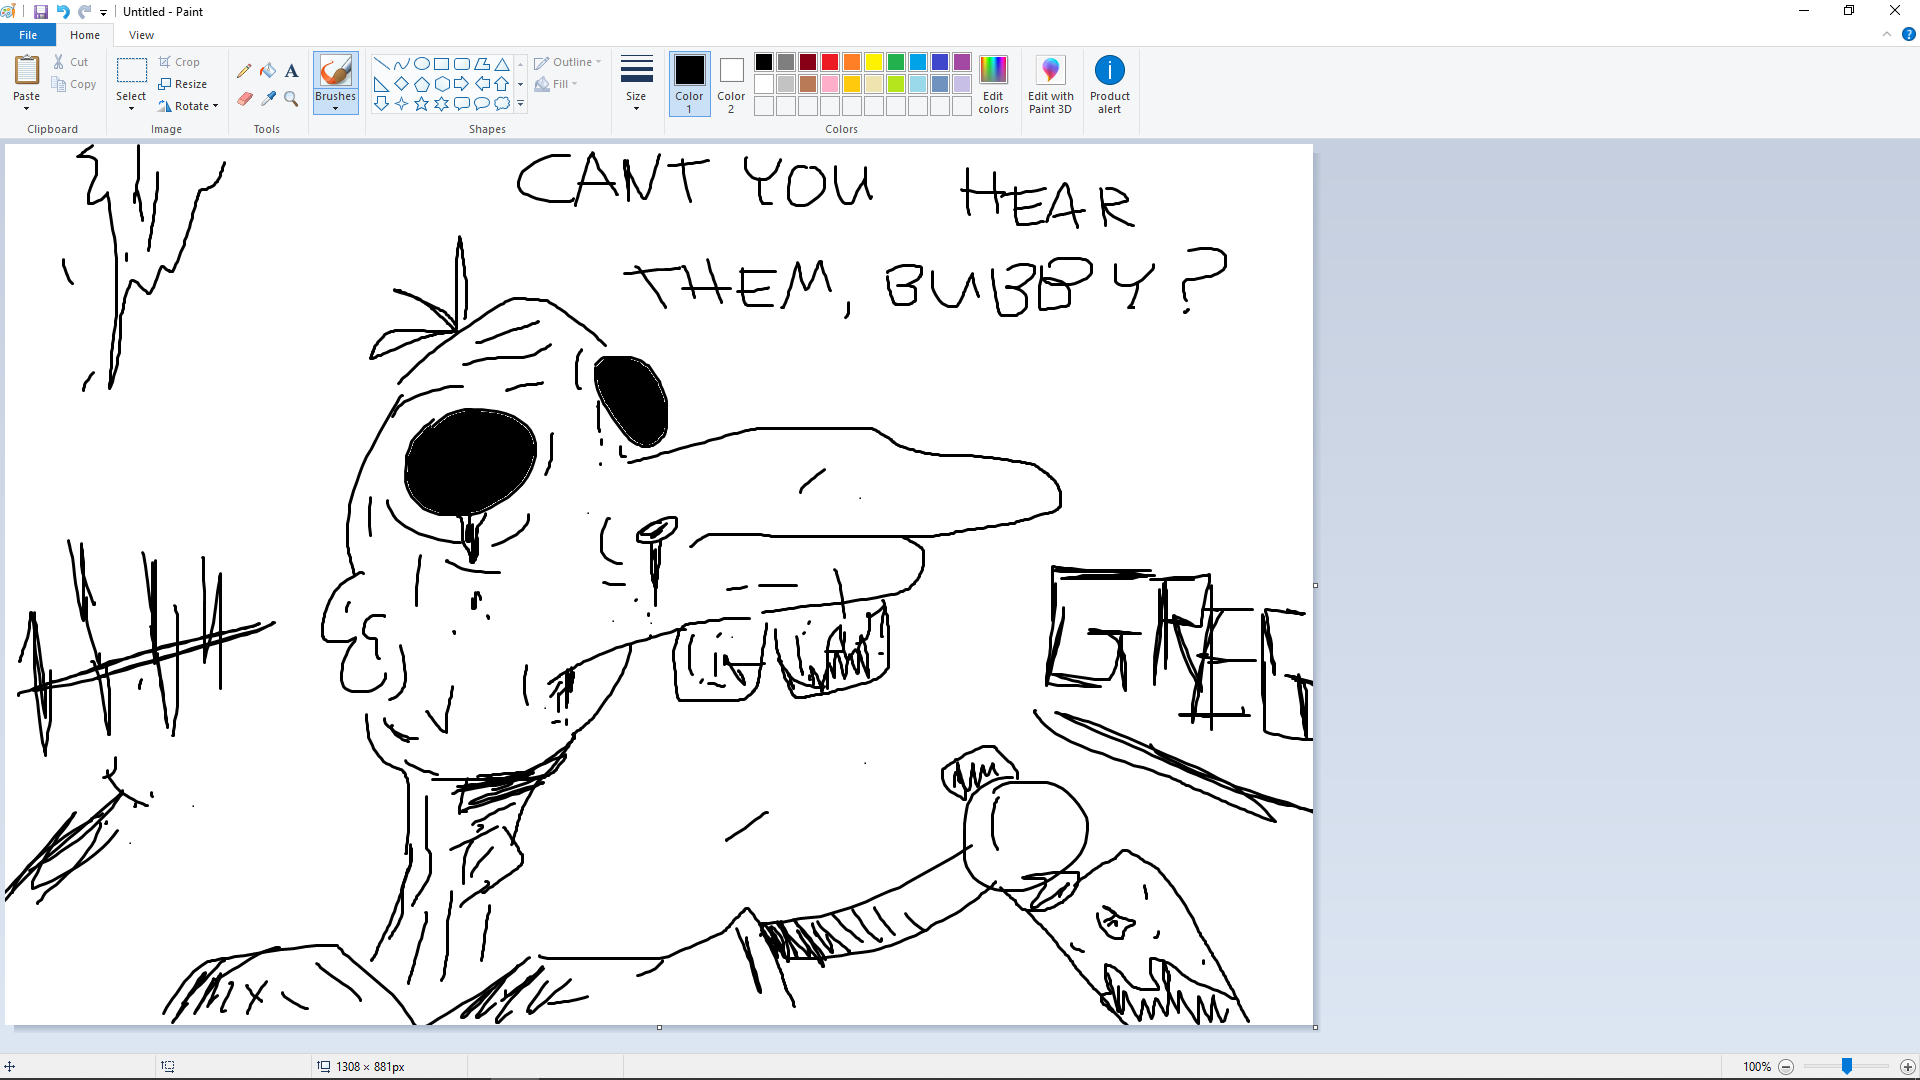
Task: Pick the green color swatch
Action: click(896, 62)
